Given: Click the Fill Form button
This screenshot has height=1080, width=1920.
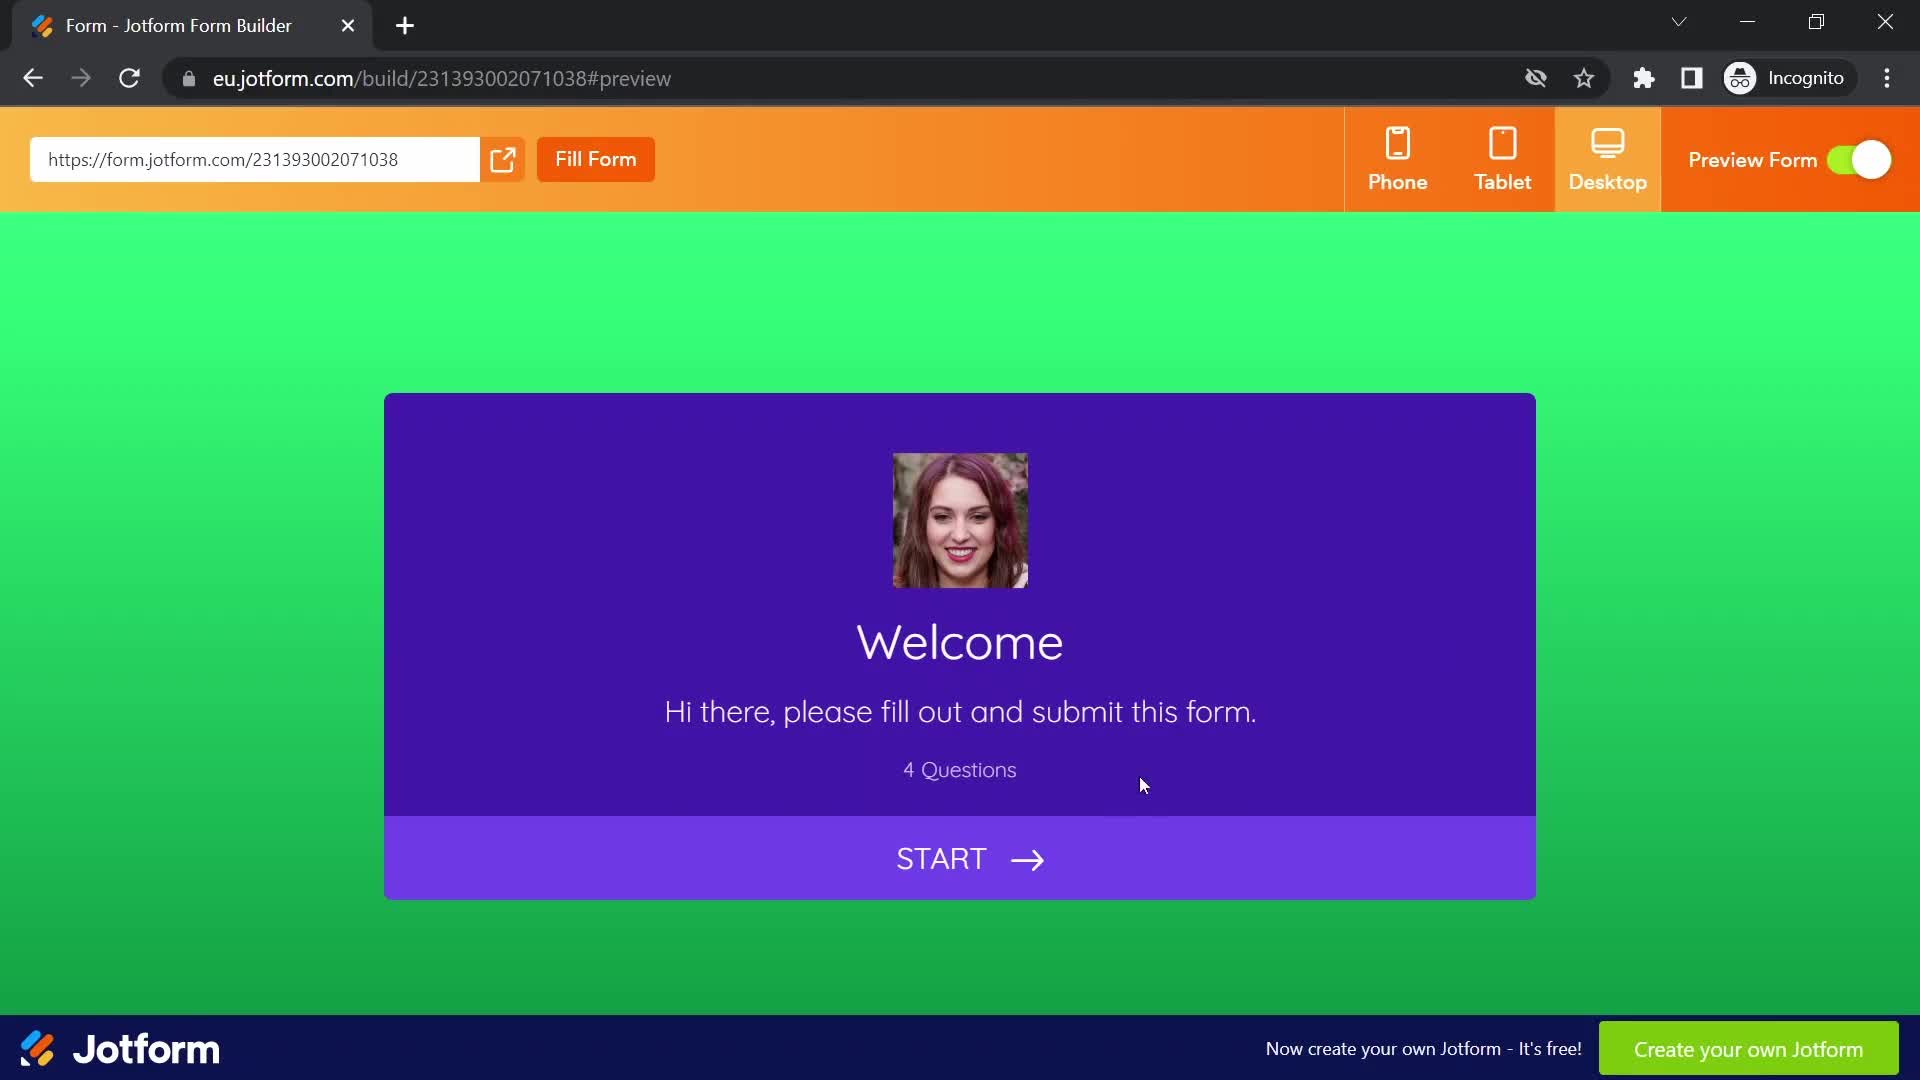Looking at the screenshot, I should pos(595,158).
